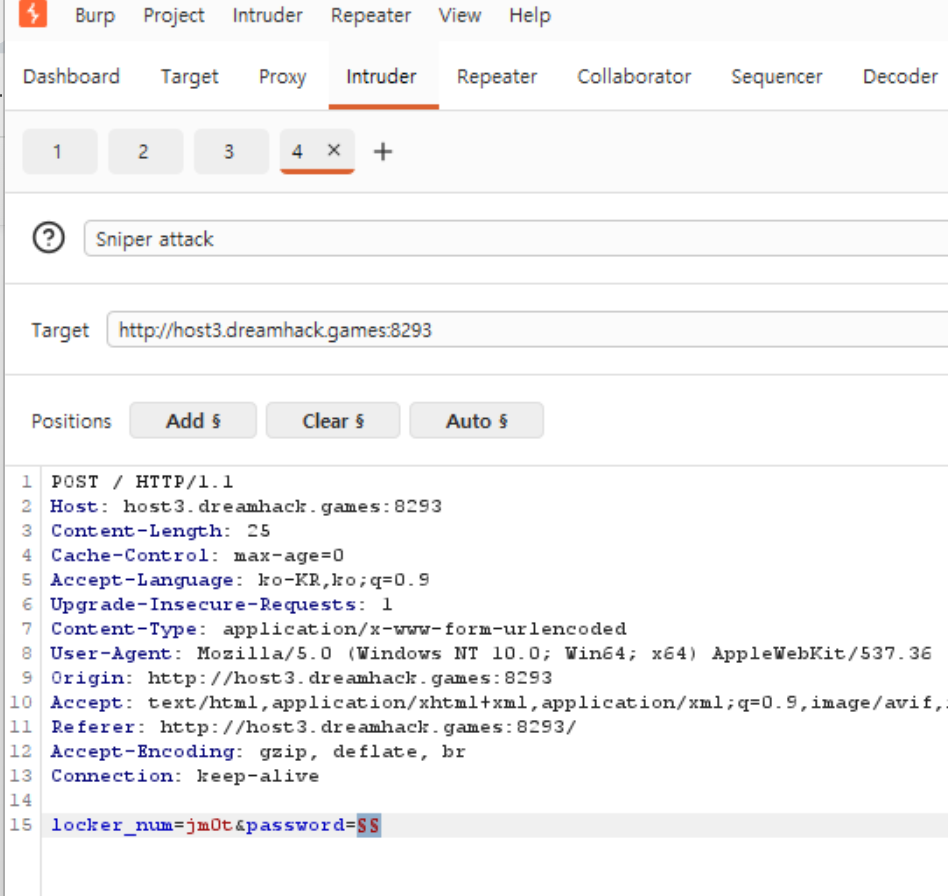948x896 pixels.
Task: Select Intruder attack tab 4
Action: coord(297,151)
